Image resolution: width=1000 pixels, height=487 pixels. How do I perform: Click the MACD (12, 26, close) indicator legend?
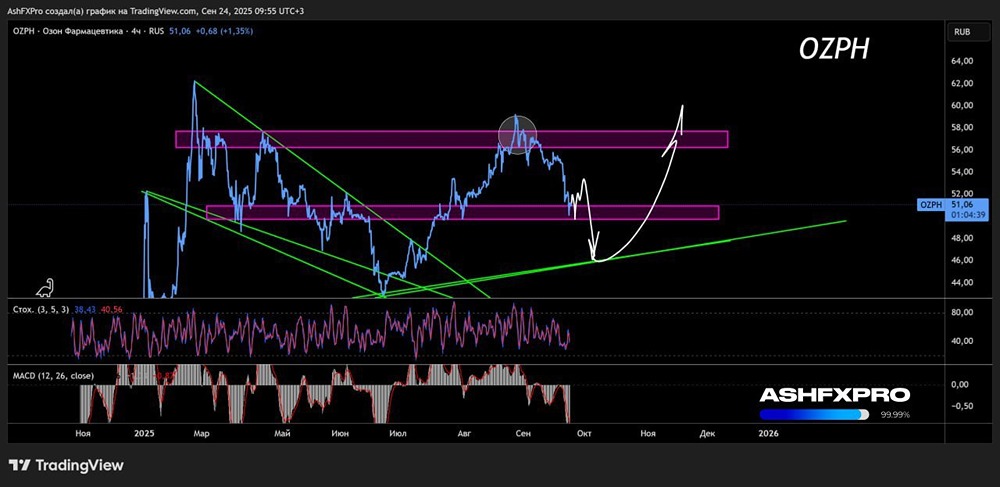(53, 376)
